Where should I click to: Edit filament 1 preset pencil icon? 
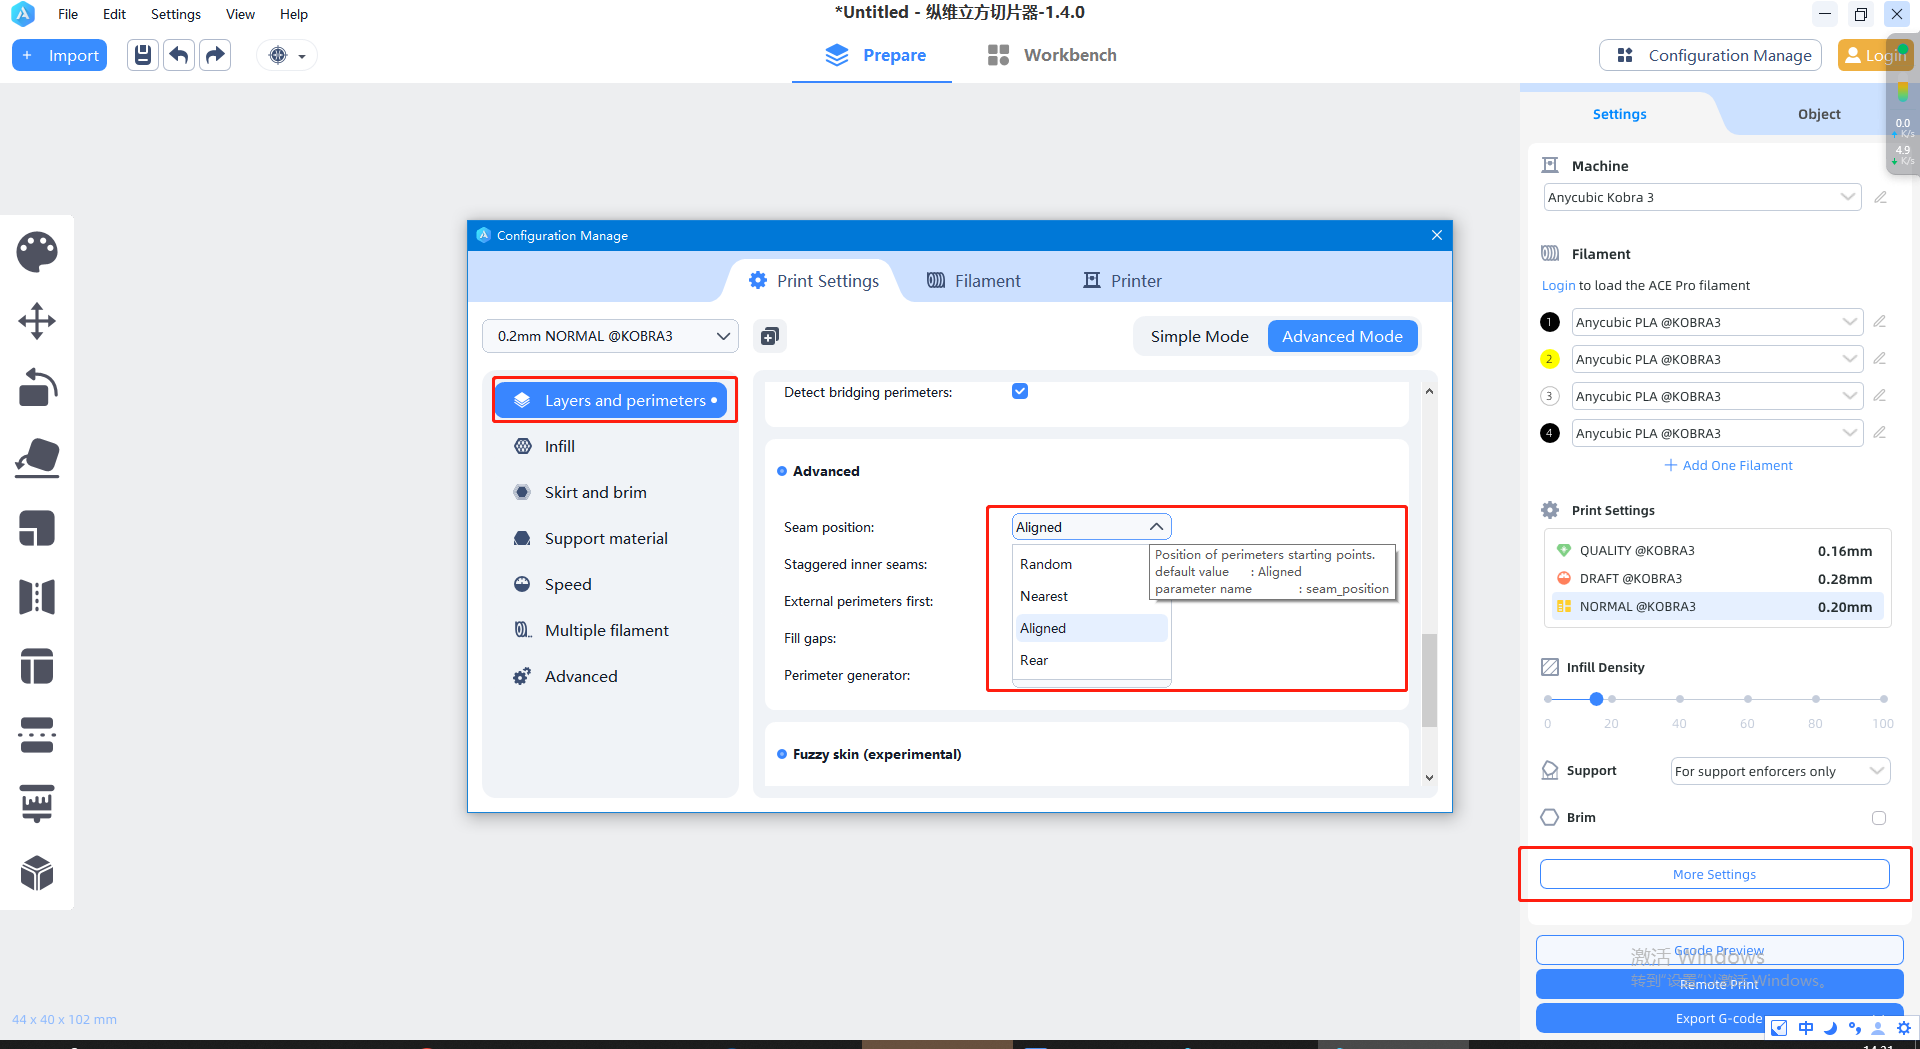tap(1880, 322)
